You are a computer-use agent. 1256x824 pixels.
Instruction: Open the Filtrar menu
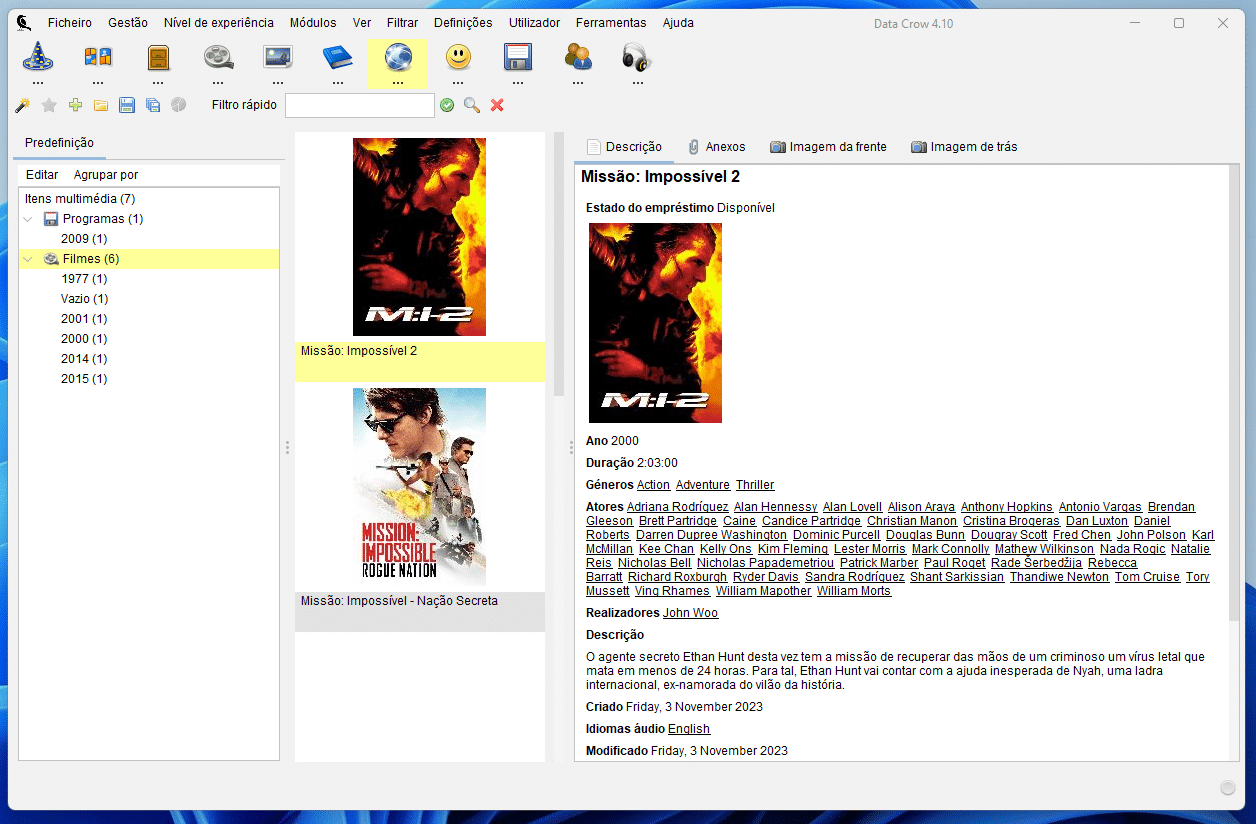[403, 23]
